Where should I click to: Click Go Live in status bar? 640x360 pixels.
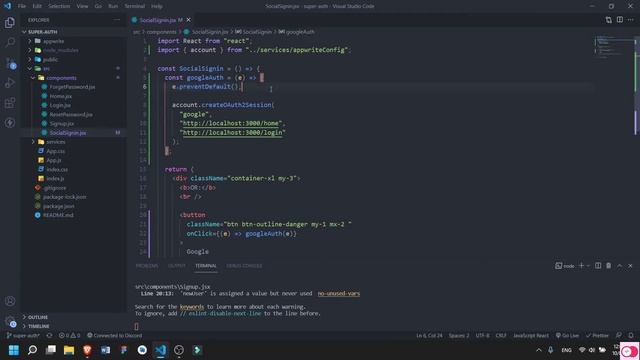click(x=567, y=336)
